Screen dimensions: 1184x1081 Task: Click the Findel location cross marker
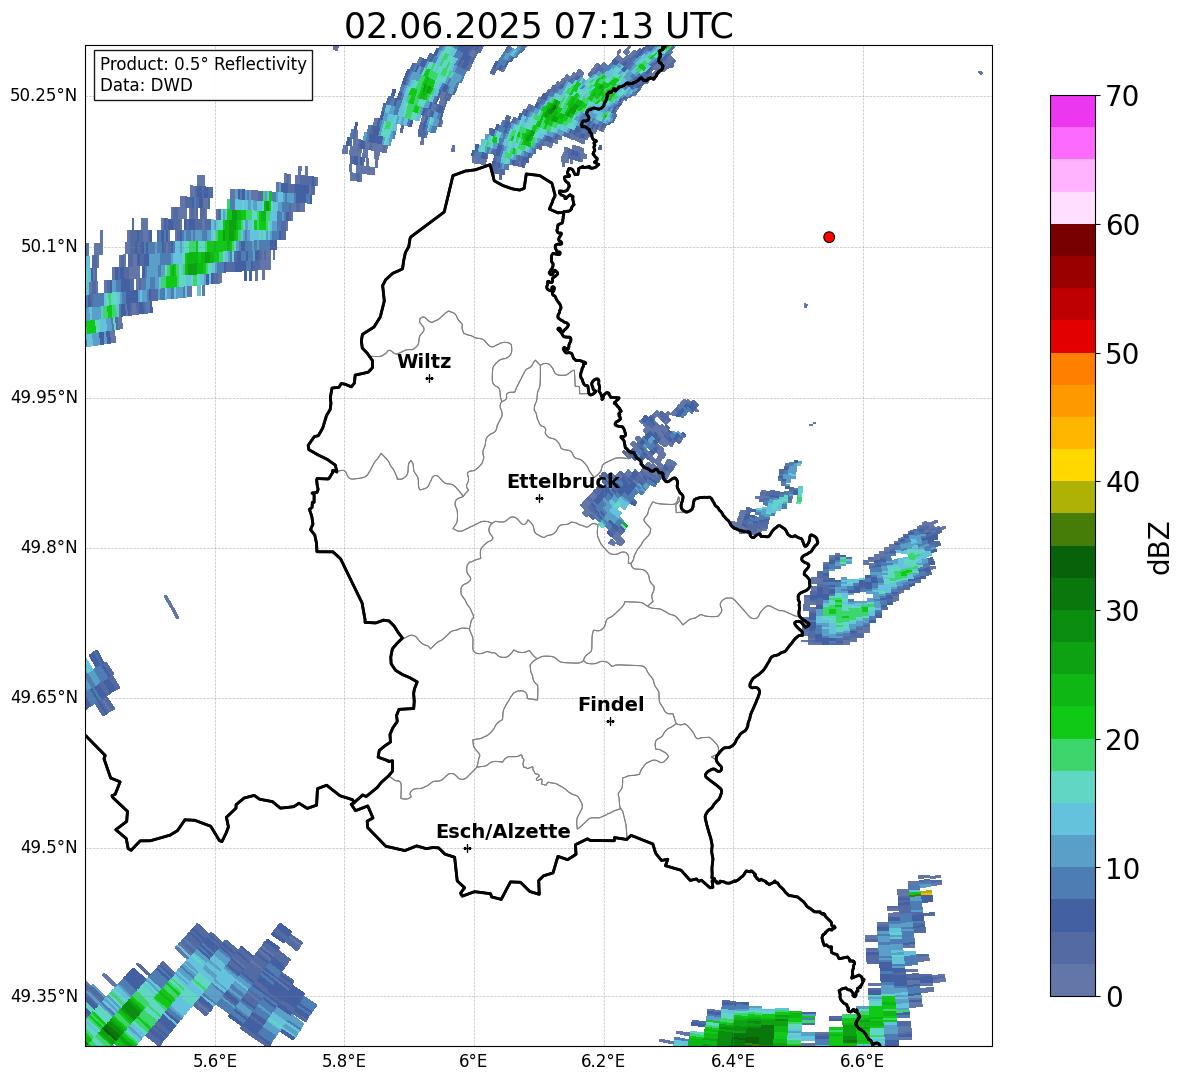click(610, 722)
